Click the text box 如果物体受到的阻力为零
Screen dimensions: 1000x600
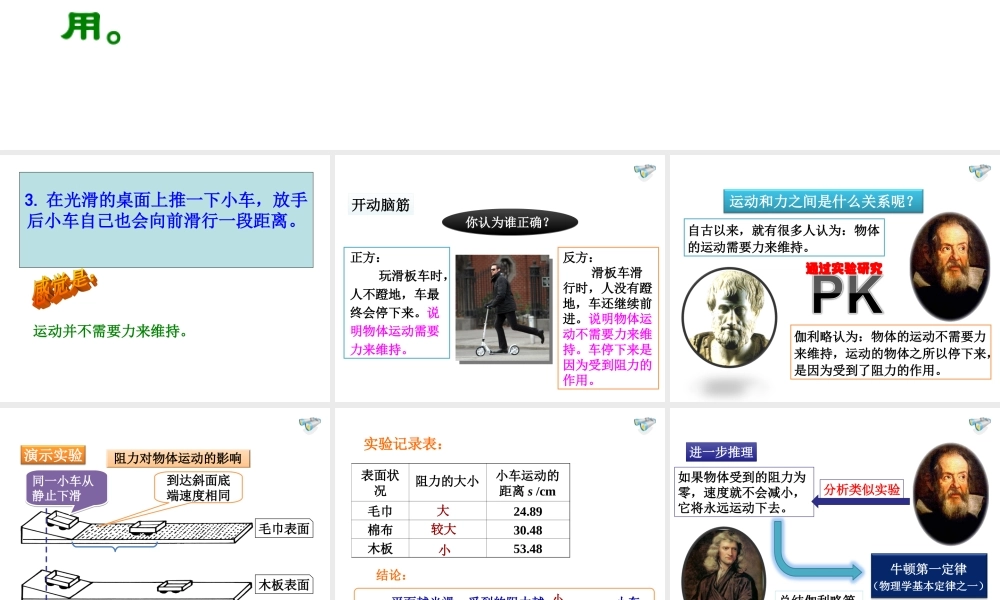[x=744, y=492]
